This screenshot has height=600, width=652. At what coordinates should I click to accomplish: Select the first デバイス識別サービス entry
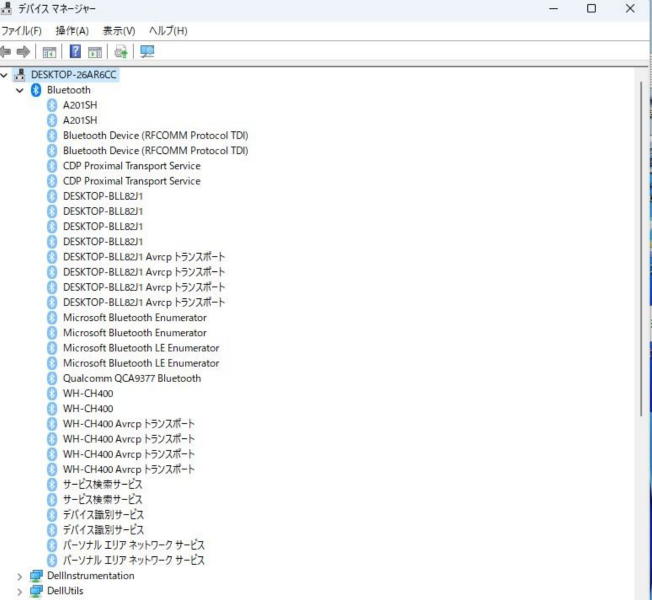point(103,515)
